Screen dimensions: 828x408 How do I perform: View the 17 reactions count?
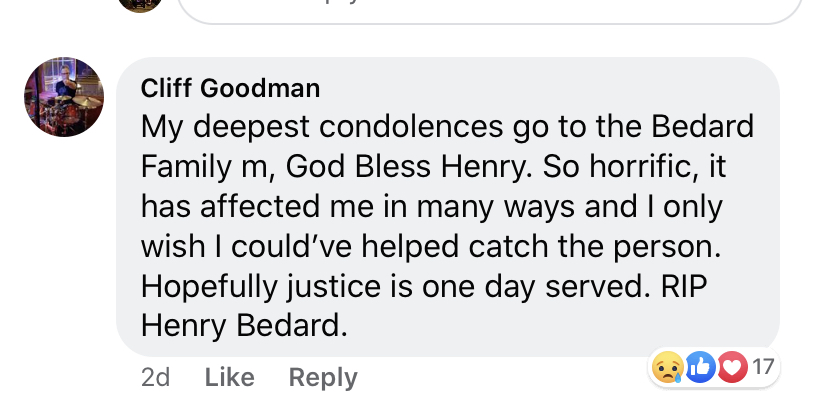tap(762, 368)
